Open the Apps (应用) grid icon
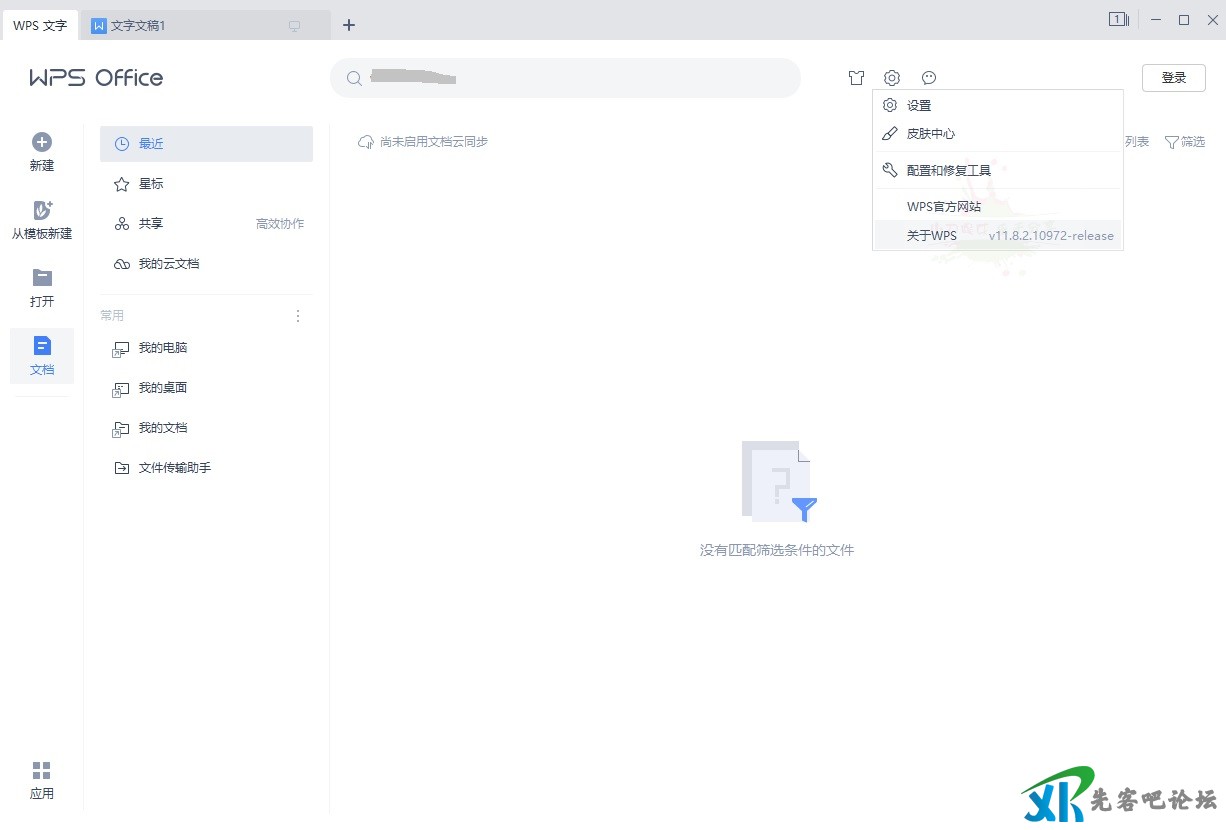The height and width of the screenshot is (830, 1226). [x=41, y=770]
